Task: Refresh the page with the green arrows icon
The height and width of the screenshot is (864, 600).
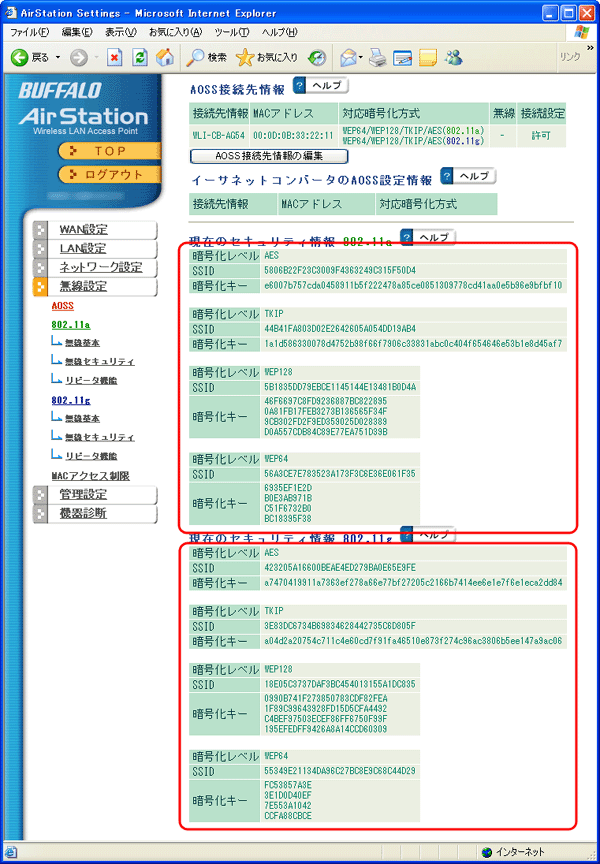Action: click(x=141, y=57)
